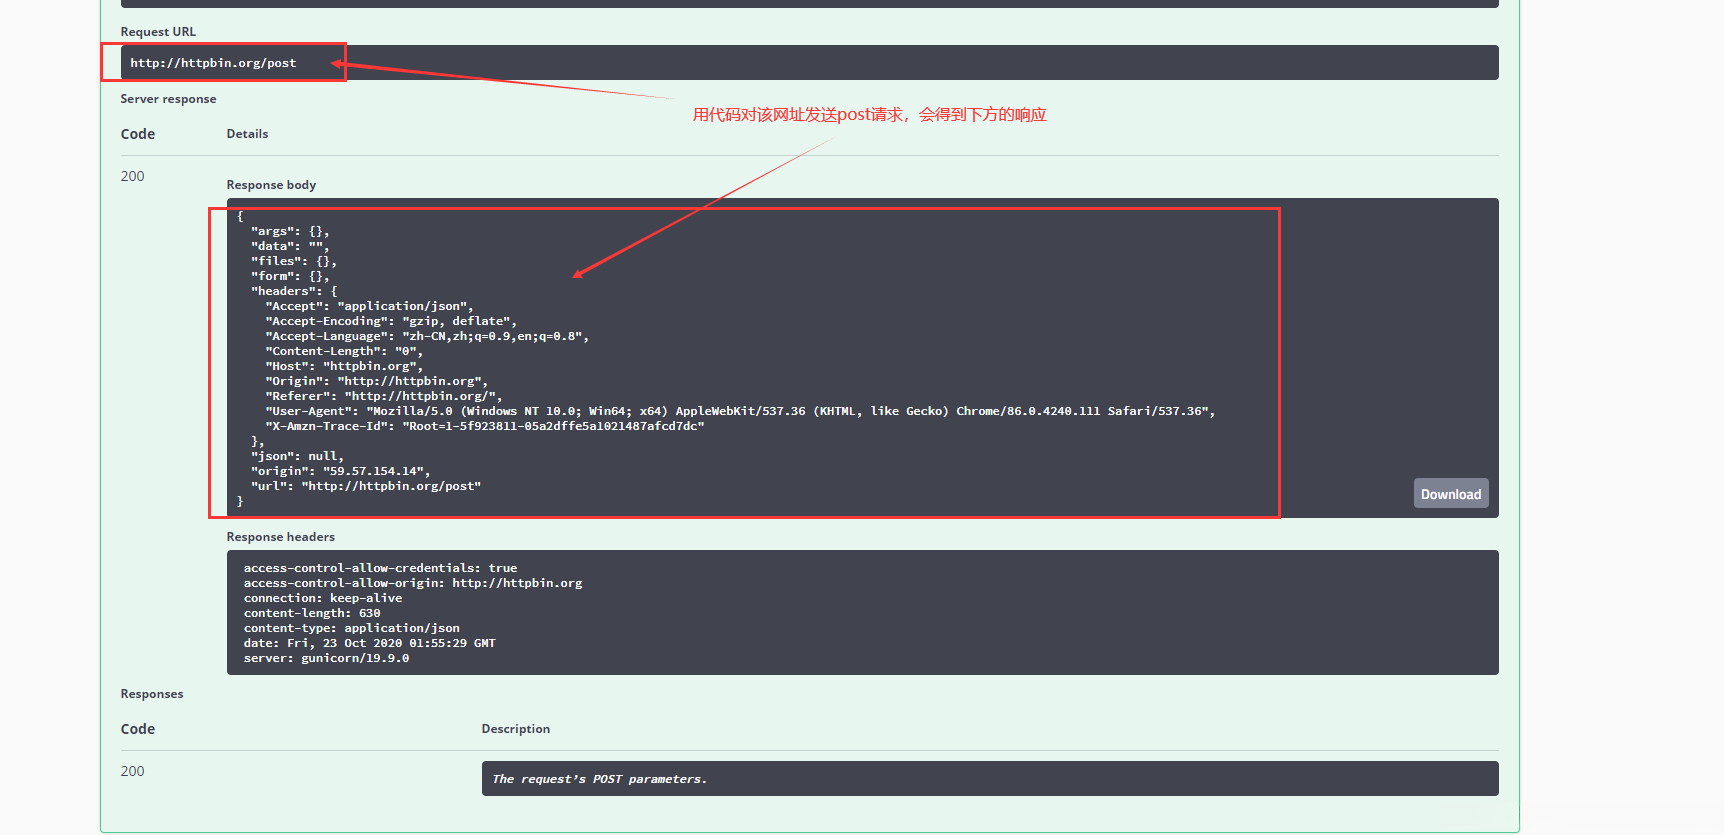Screen dimensions: 1724x835
Task: Select the "origin": "59.57.154.14" line
Action: click(x=341, y=471)
